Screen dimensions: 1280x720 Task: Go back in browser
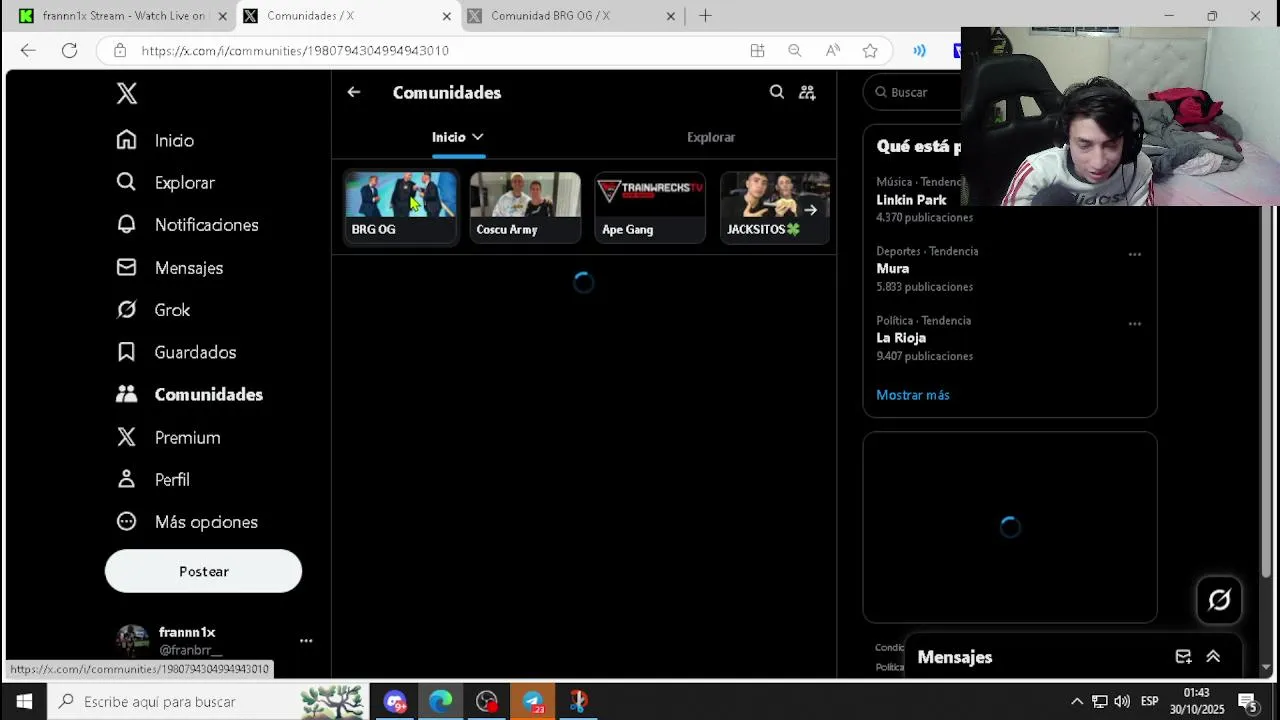click(x=28, y=50)
